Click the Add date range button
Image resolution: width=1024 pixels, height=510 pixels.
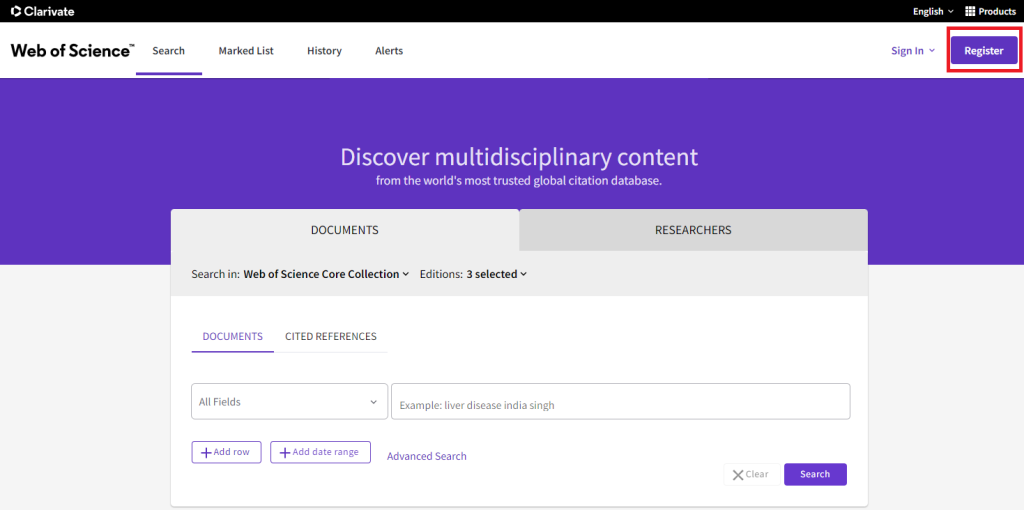[320, 452]
